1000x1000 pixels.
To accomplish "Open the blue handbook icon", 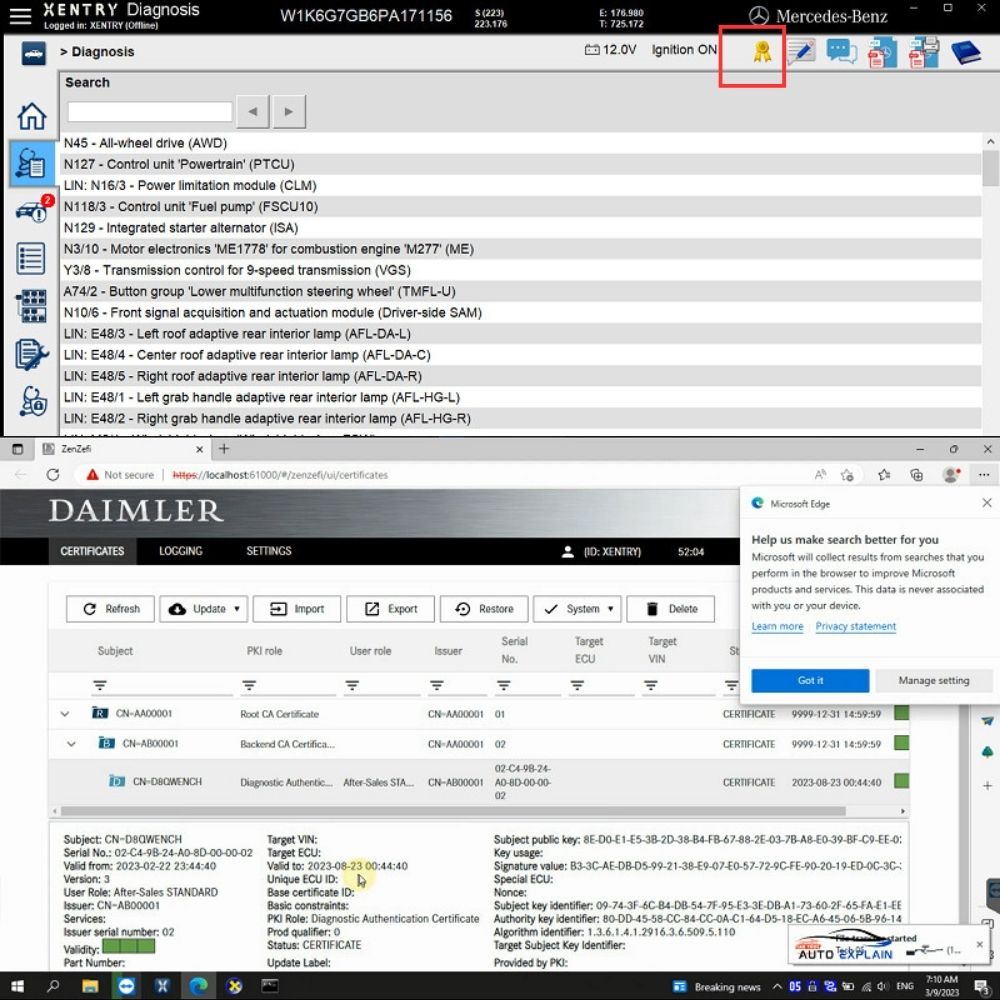I will (x=964, y=50).
